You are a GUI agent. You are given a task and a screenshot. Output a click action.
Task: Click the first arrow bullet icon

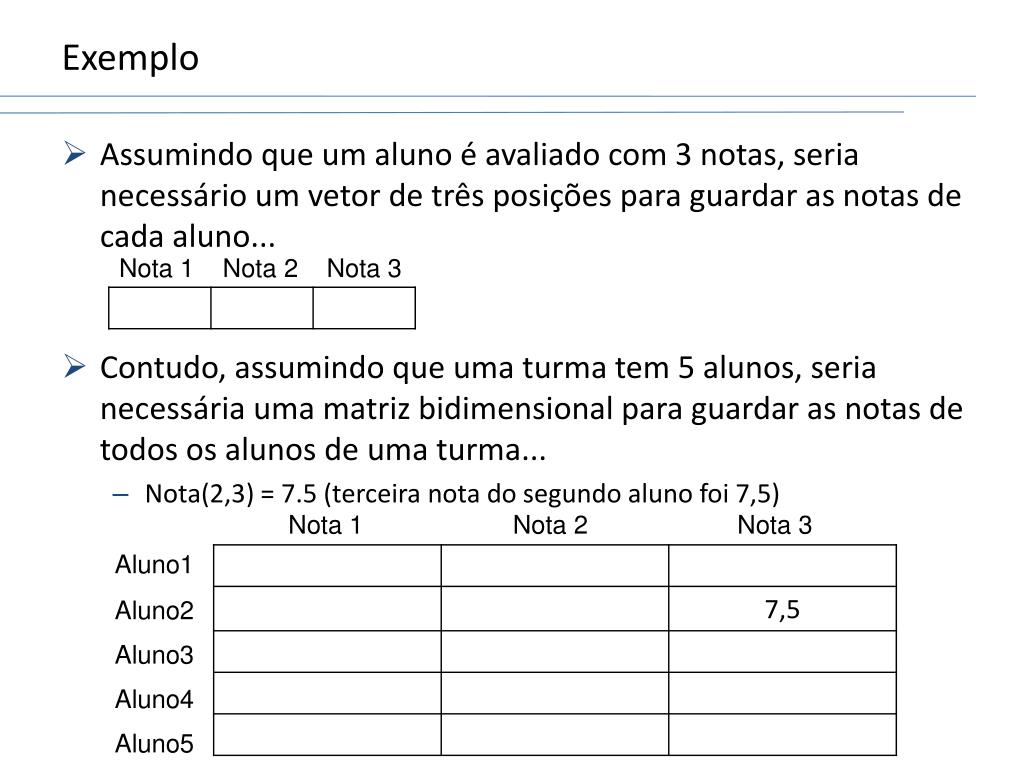click(75, 154)
